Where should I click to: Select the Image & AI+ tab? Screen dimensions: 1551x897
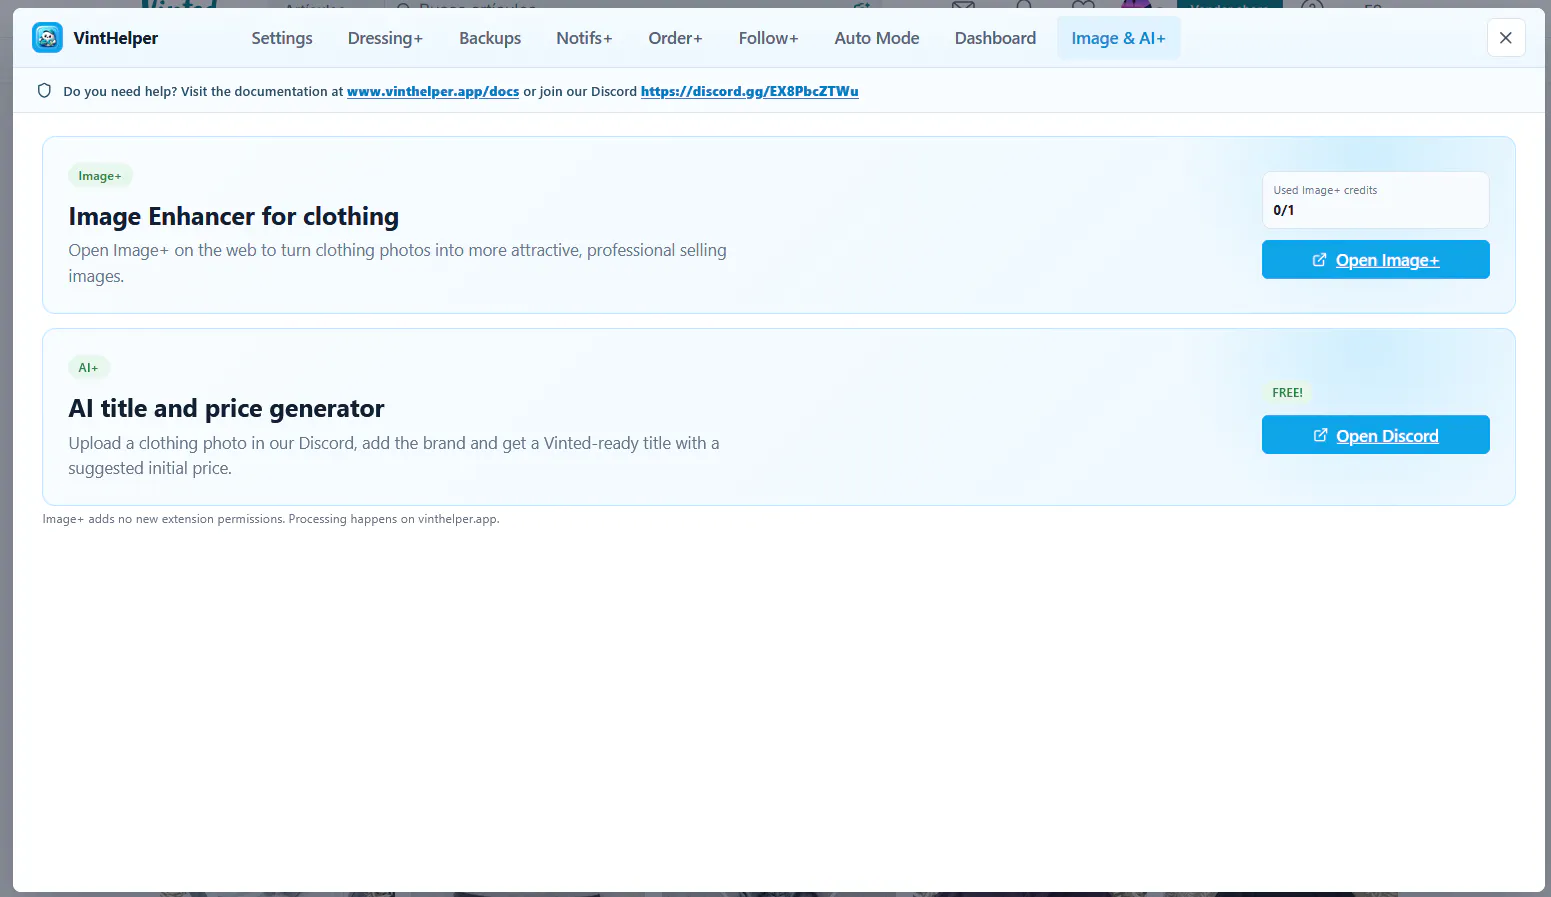pyautogui.click(x=1118, y=38)
